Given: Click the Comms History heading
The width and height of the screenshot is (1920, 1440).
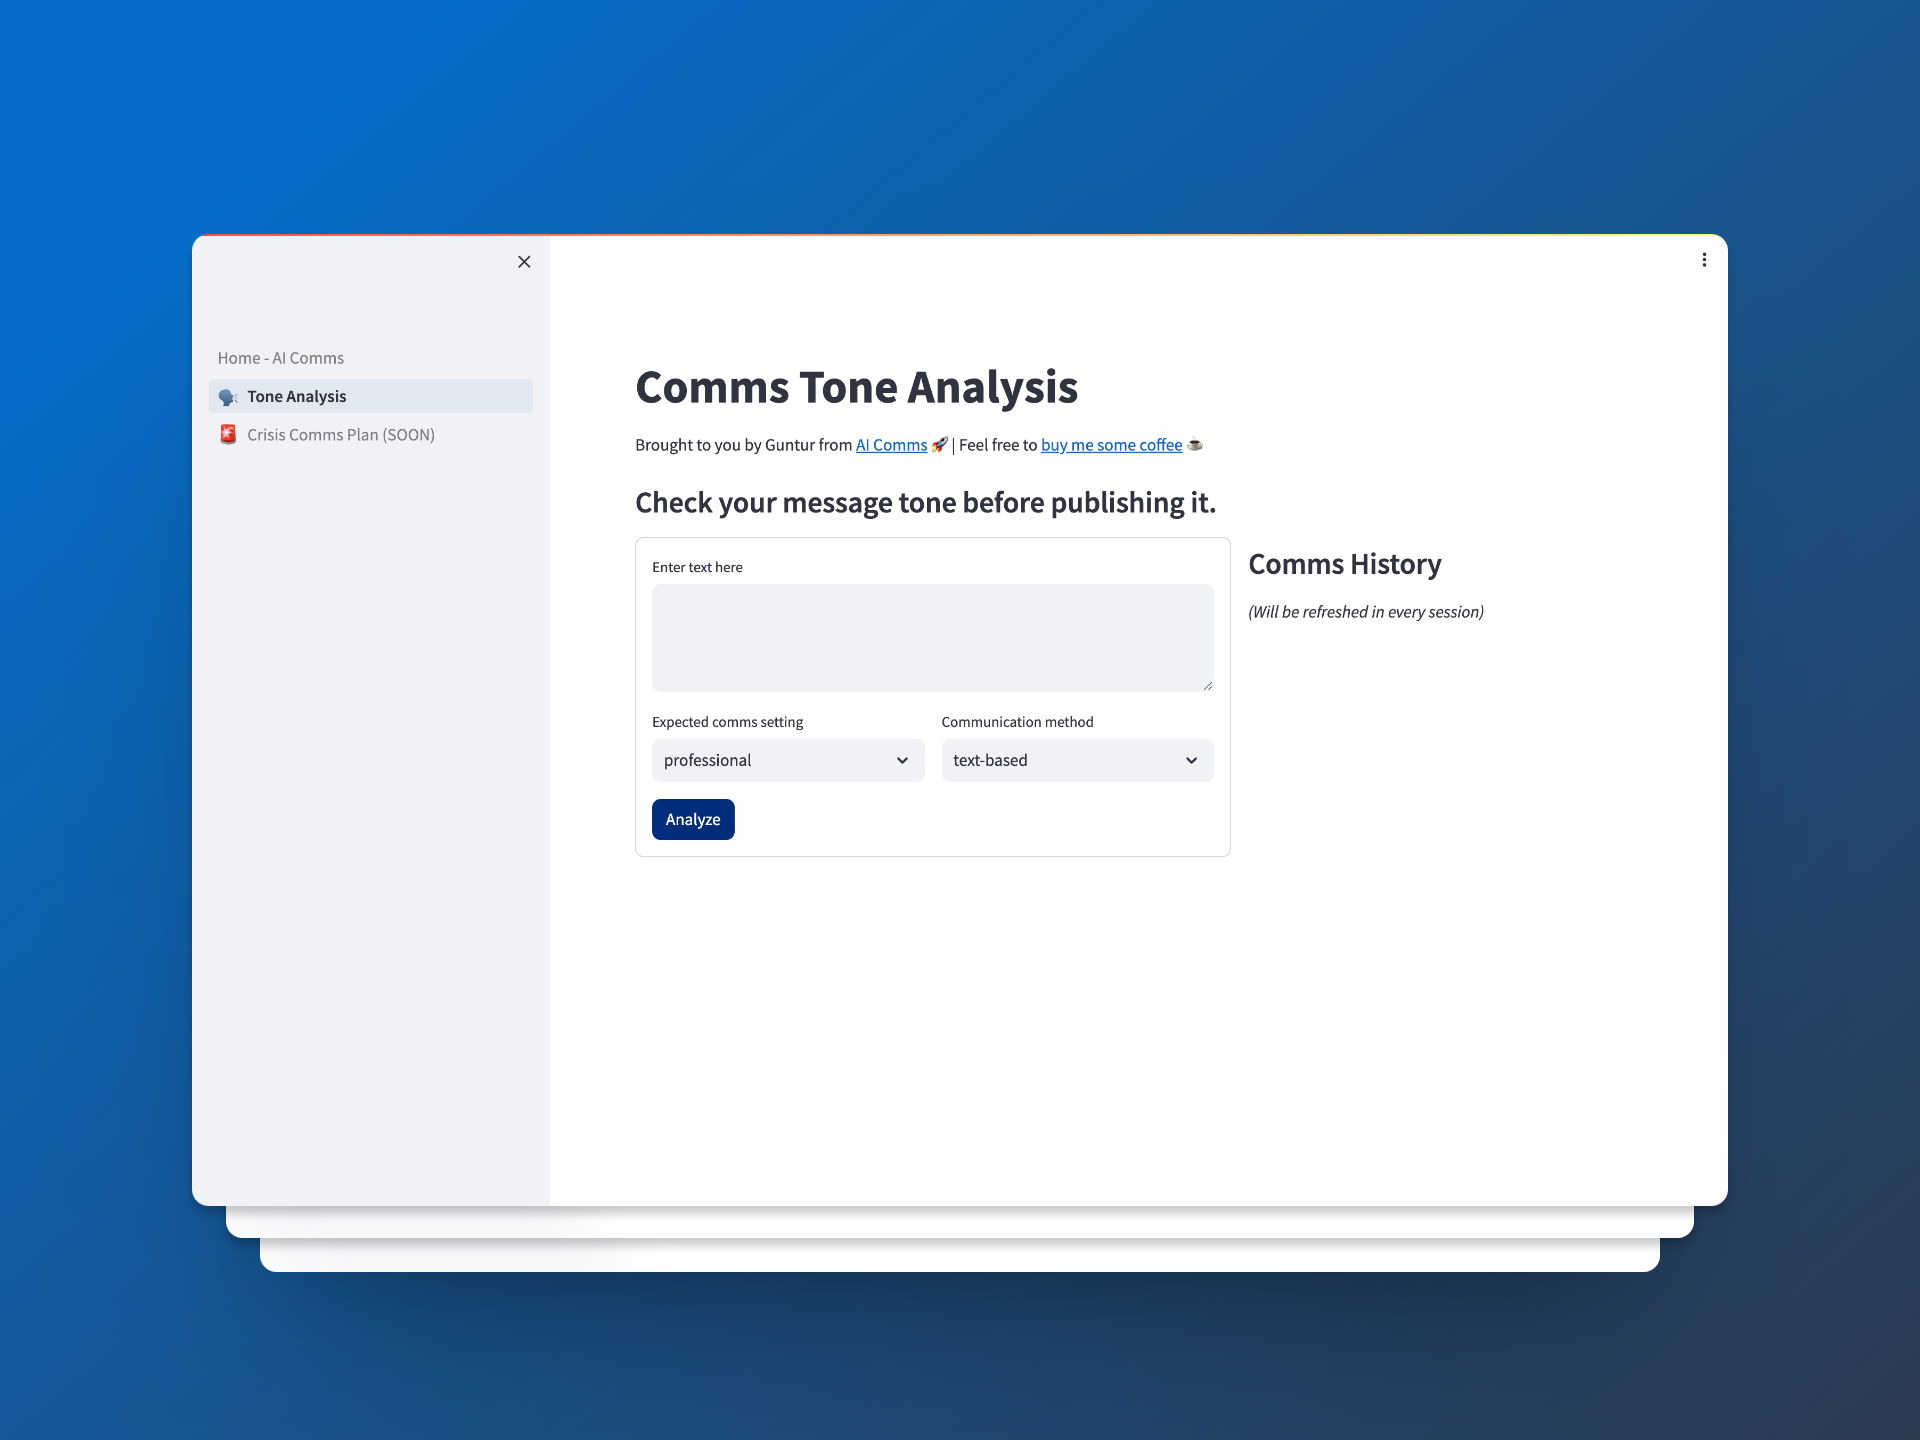Looking at the screenshot, I should point(1344,564).
